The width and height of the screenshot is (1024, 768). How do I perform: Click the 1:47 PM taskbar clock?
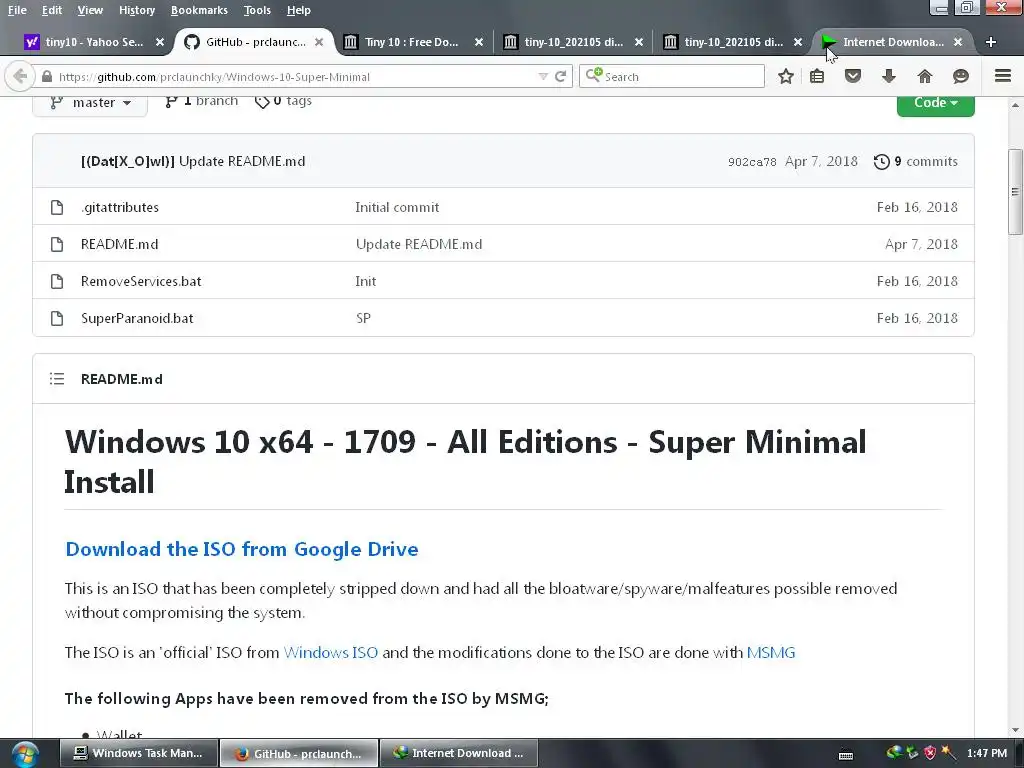point(987,753)
